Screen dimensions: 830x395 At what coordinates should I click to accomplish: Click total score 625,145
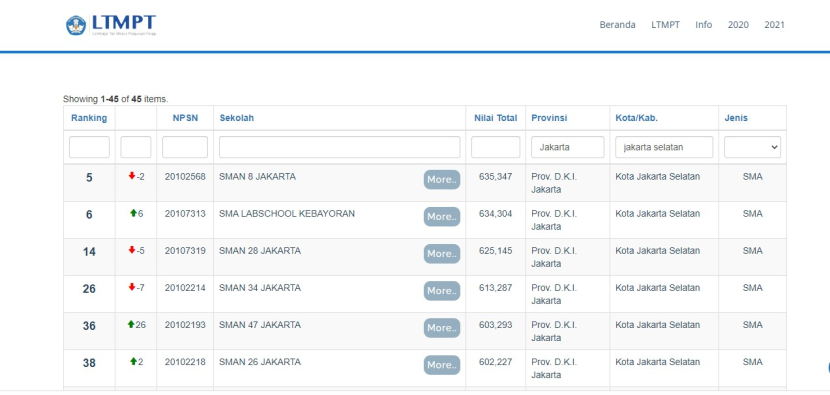495,251
